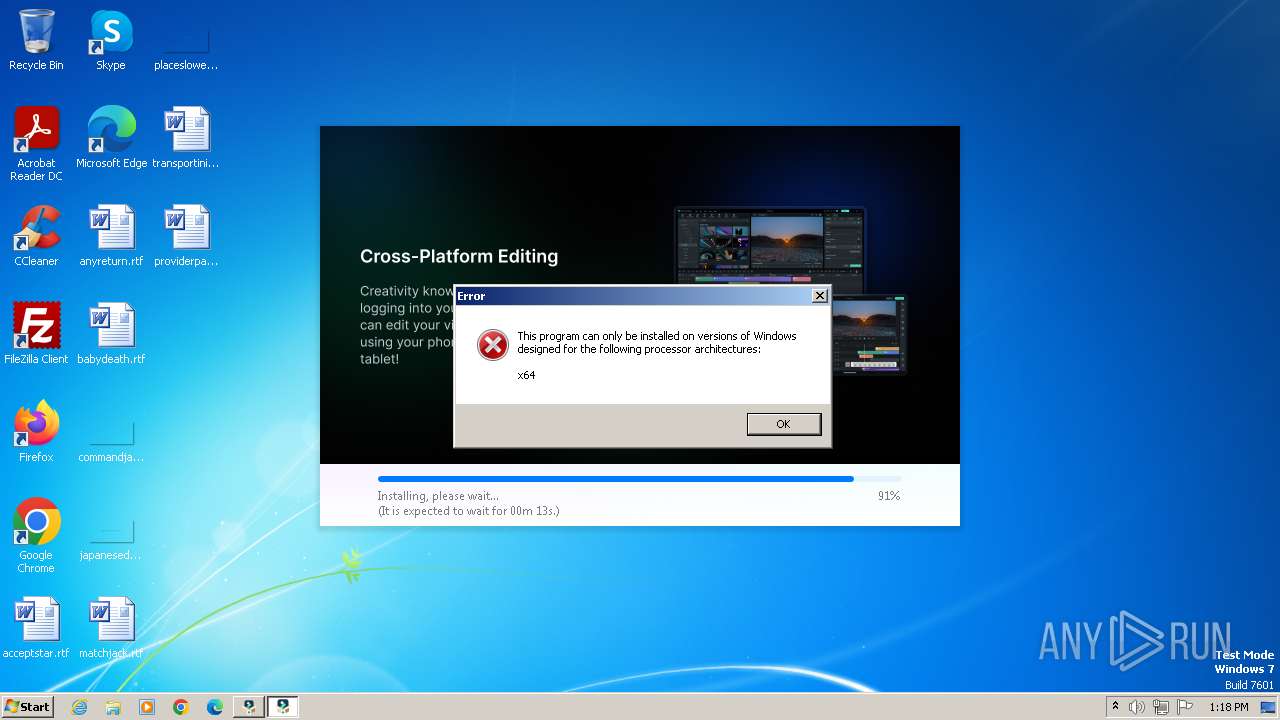Open the Recycle Bin desktop icon

(36, 41)
